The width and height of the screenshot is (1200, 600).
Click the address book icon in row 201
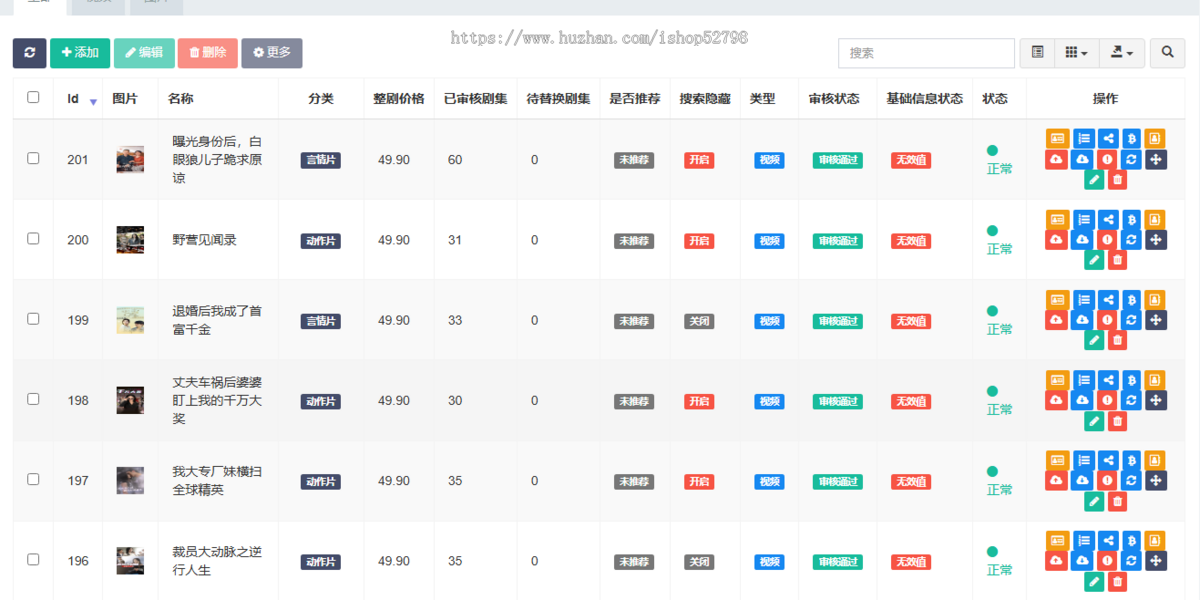click(x=1154, y=138)
